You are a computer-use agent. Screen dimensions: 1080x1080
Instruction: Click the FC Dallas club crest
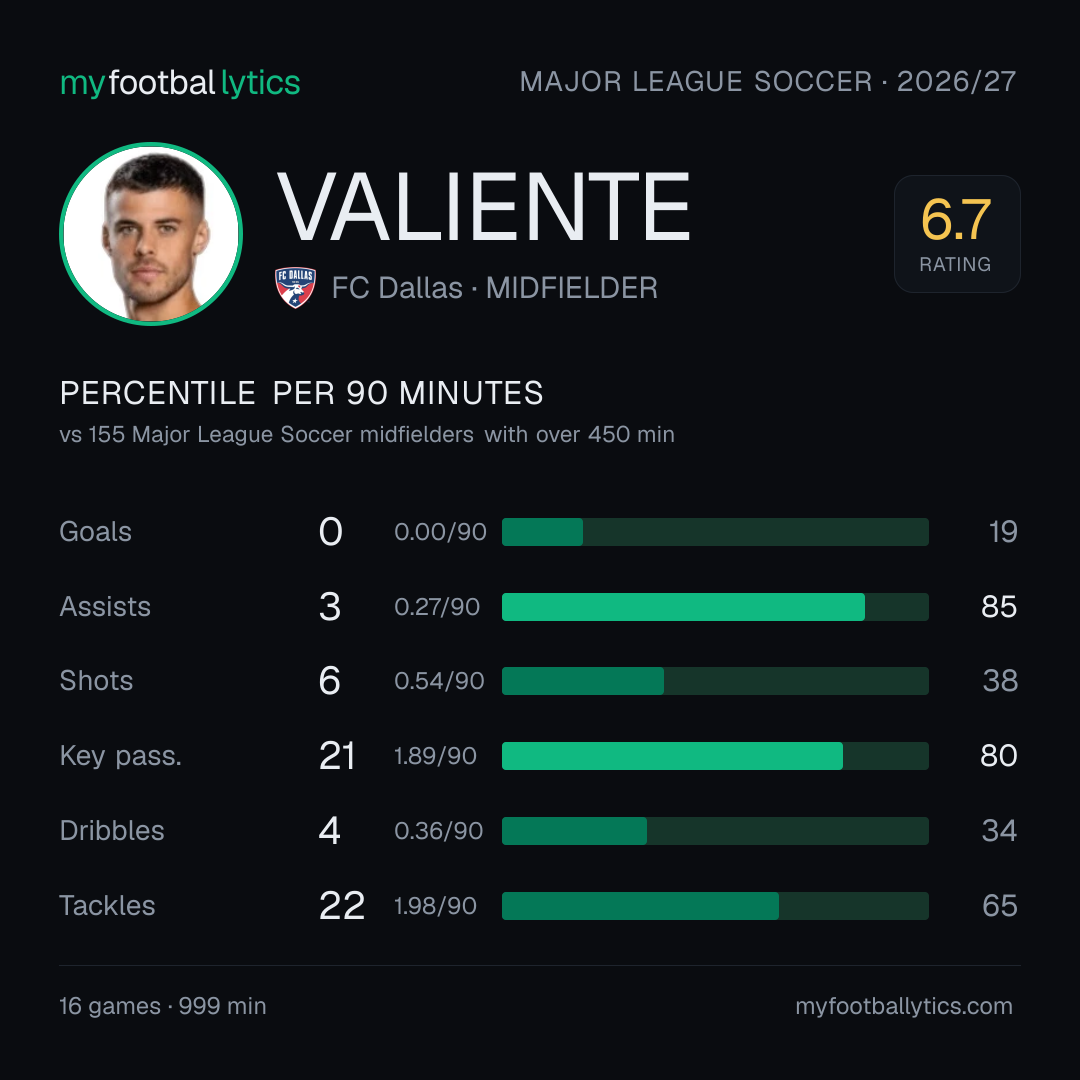coord(295,287)
